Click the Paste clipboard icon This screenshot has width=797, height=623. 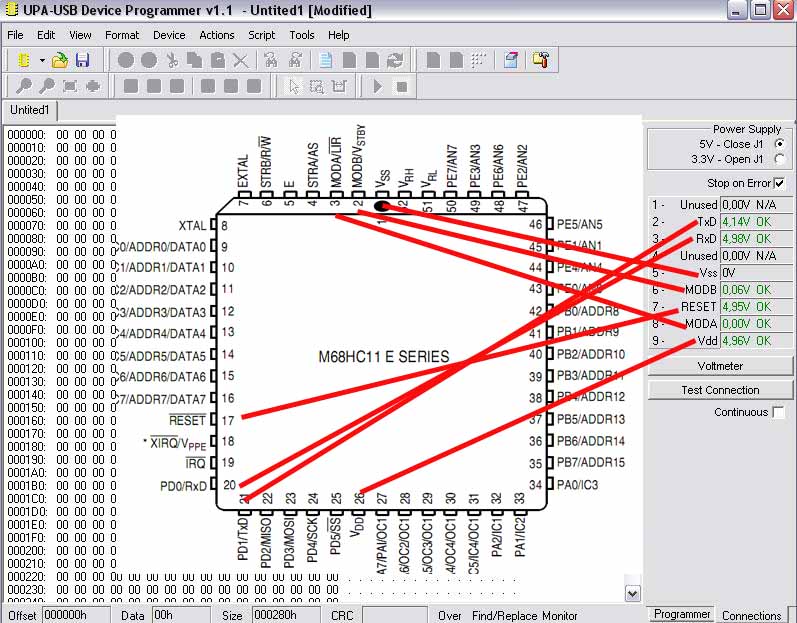pyautogui.click(x=218, y=60)
